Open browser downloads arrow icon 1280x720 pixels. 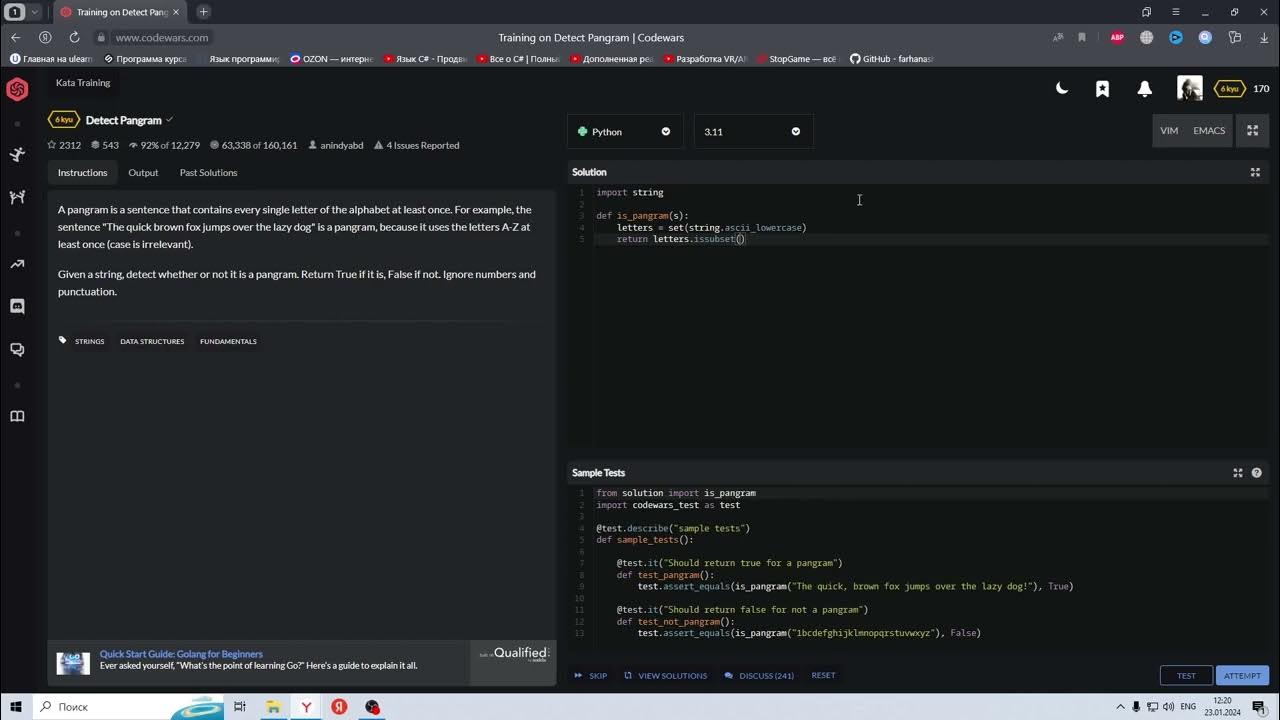[1264, 37]
